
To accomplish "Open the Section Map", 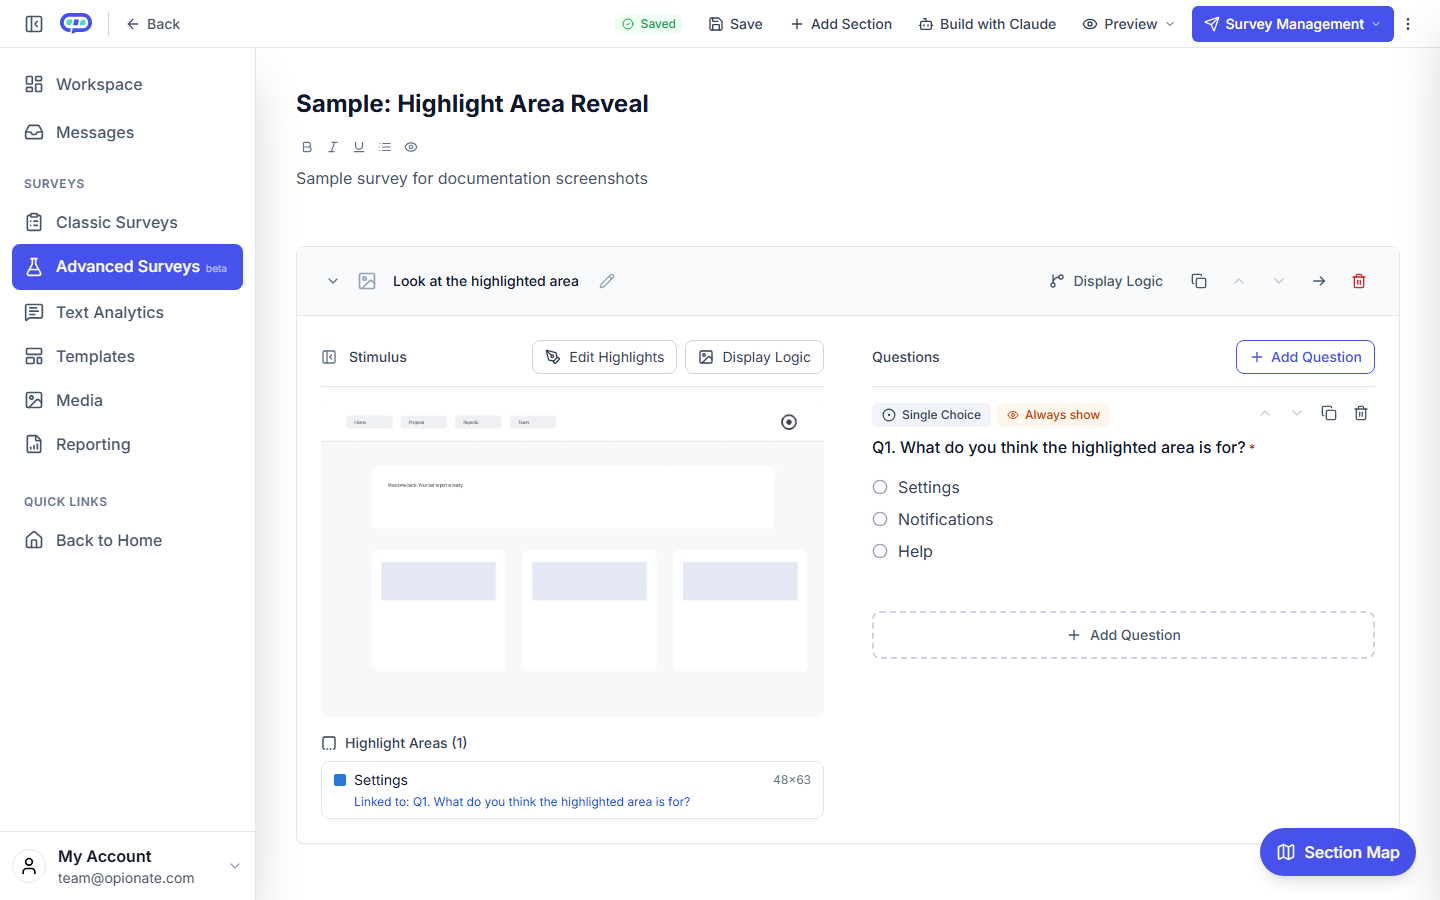I will coord(1338,852).
